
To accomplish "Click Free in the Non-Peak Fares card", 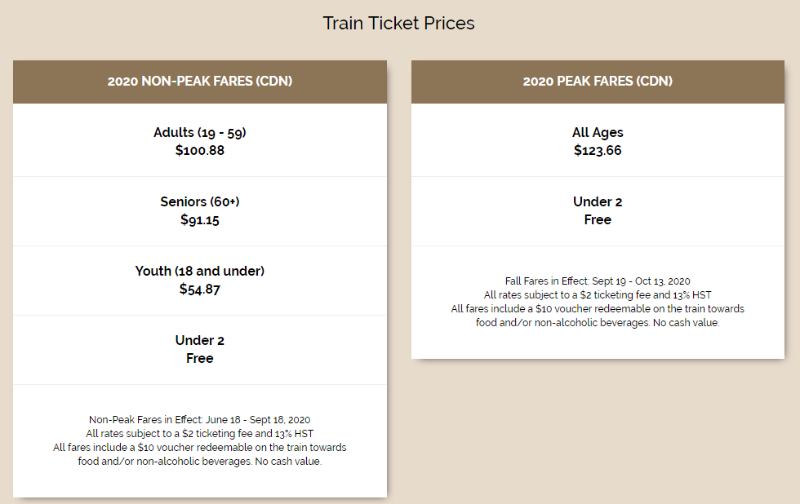I will coord(200,358).
